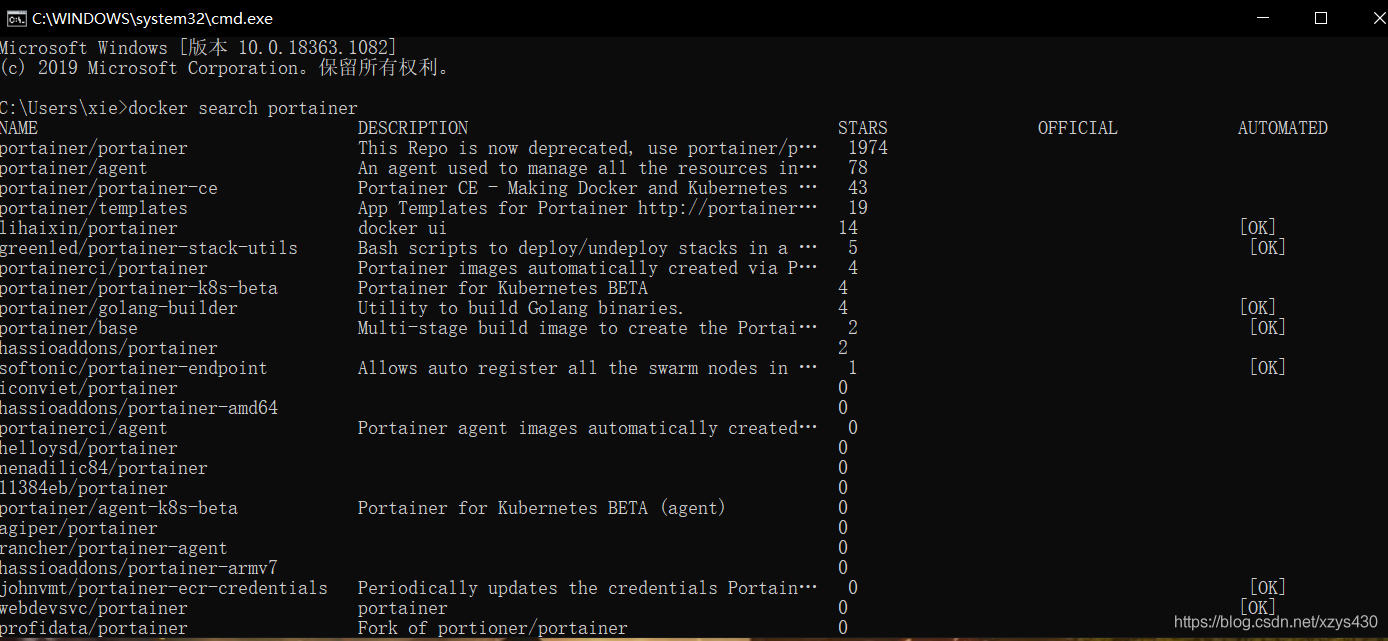Select johnvmt/portainer-ecr-credentials entry
The height and width of the screenshot is (641, 1388).
point(164,588)
